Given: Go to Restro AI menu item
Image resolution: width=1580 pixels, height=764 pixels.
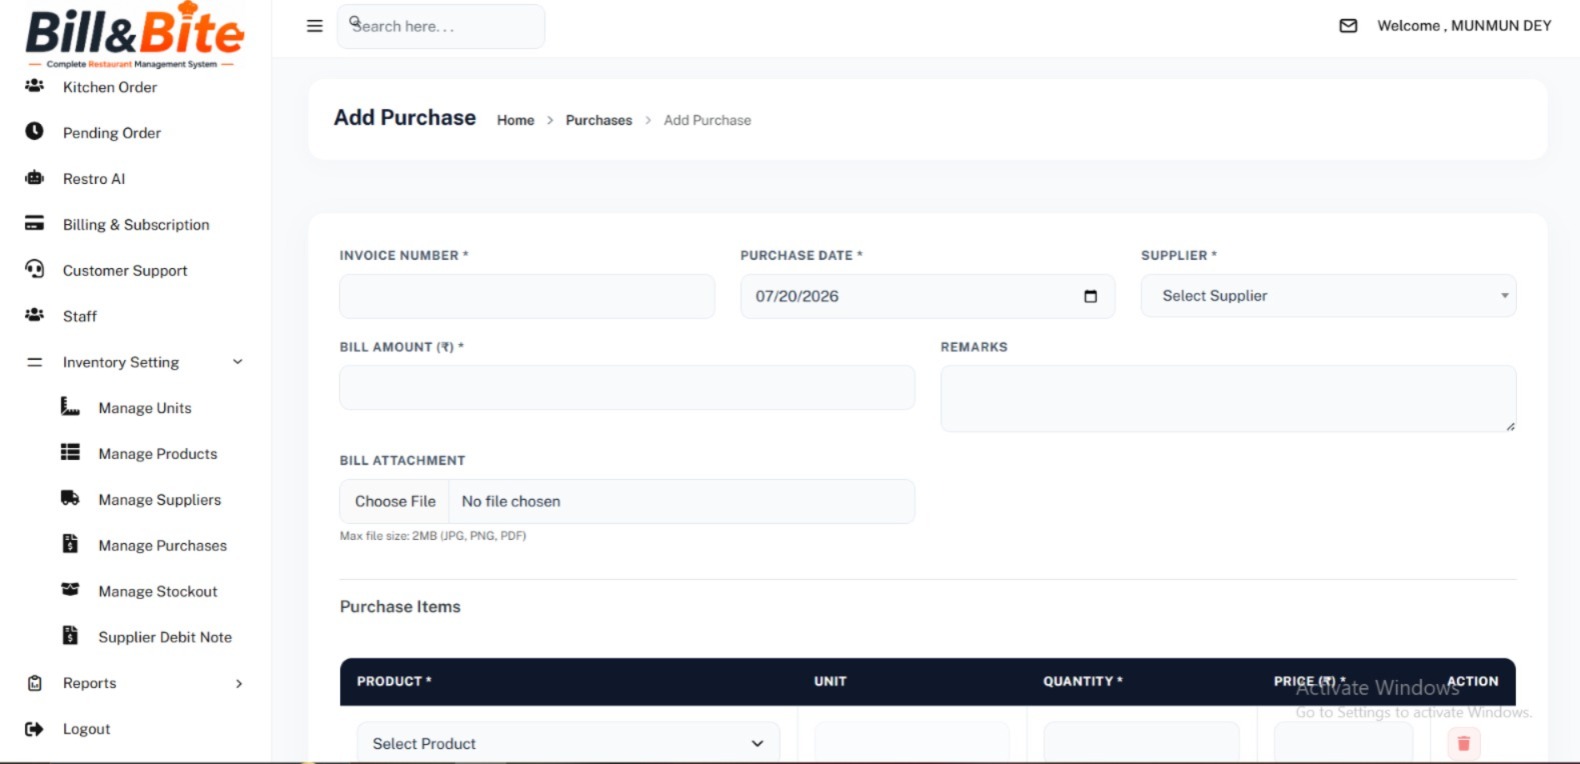Looking at the screenshot, I should coord(94,179).
